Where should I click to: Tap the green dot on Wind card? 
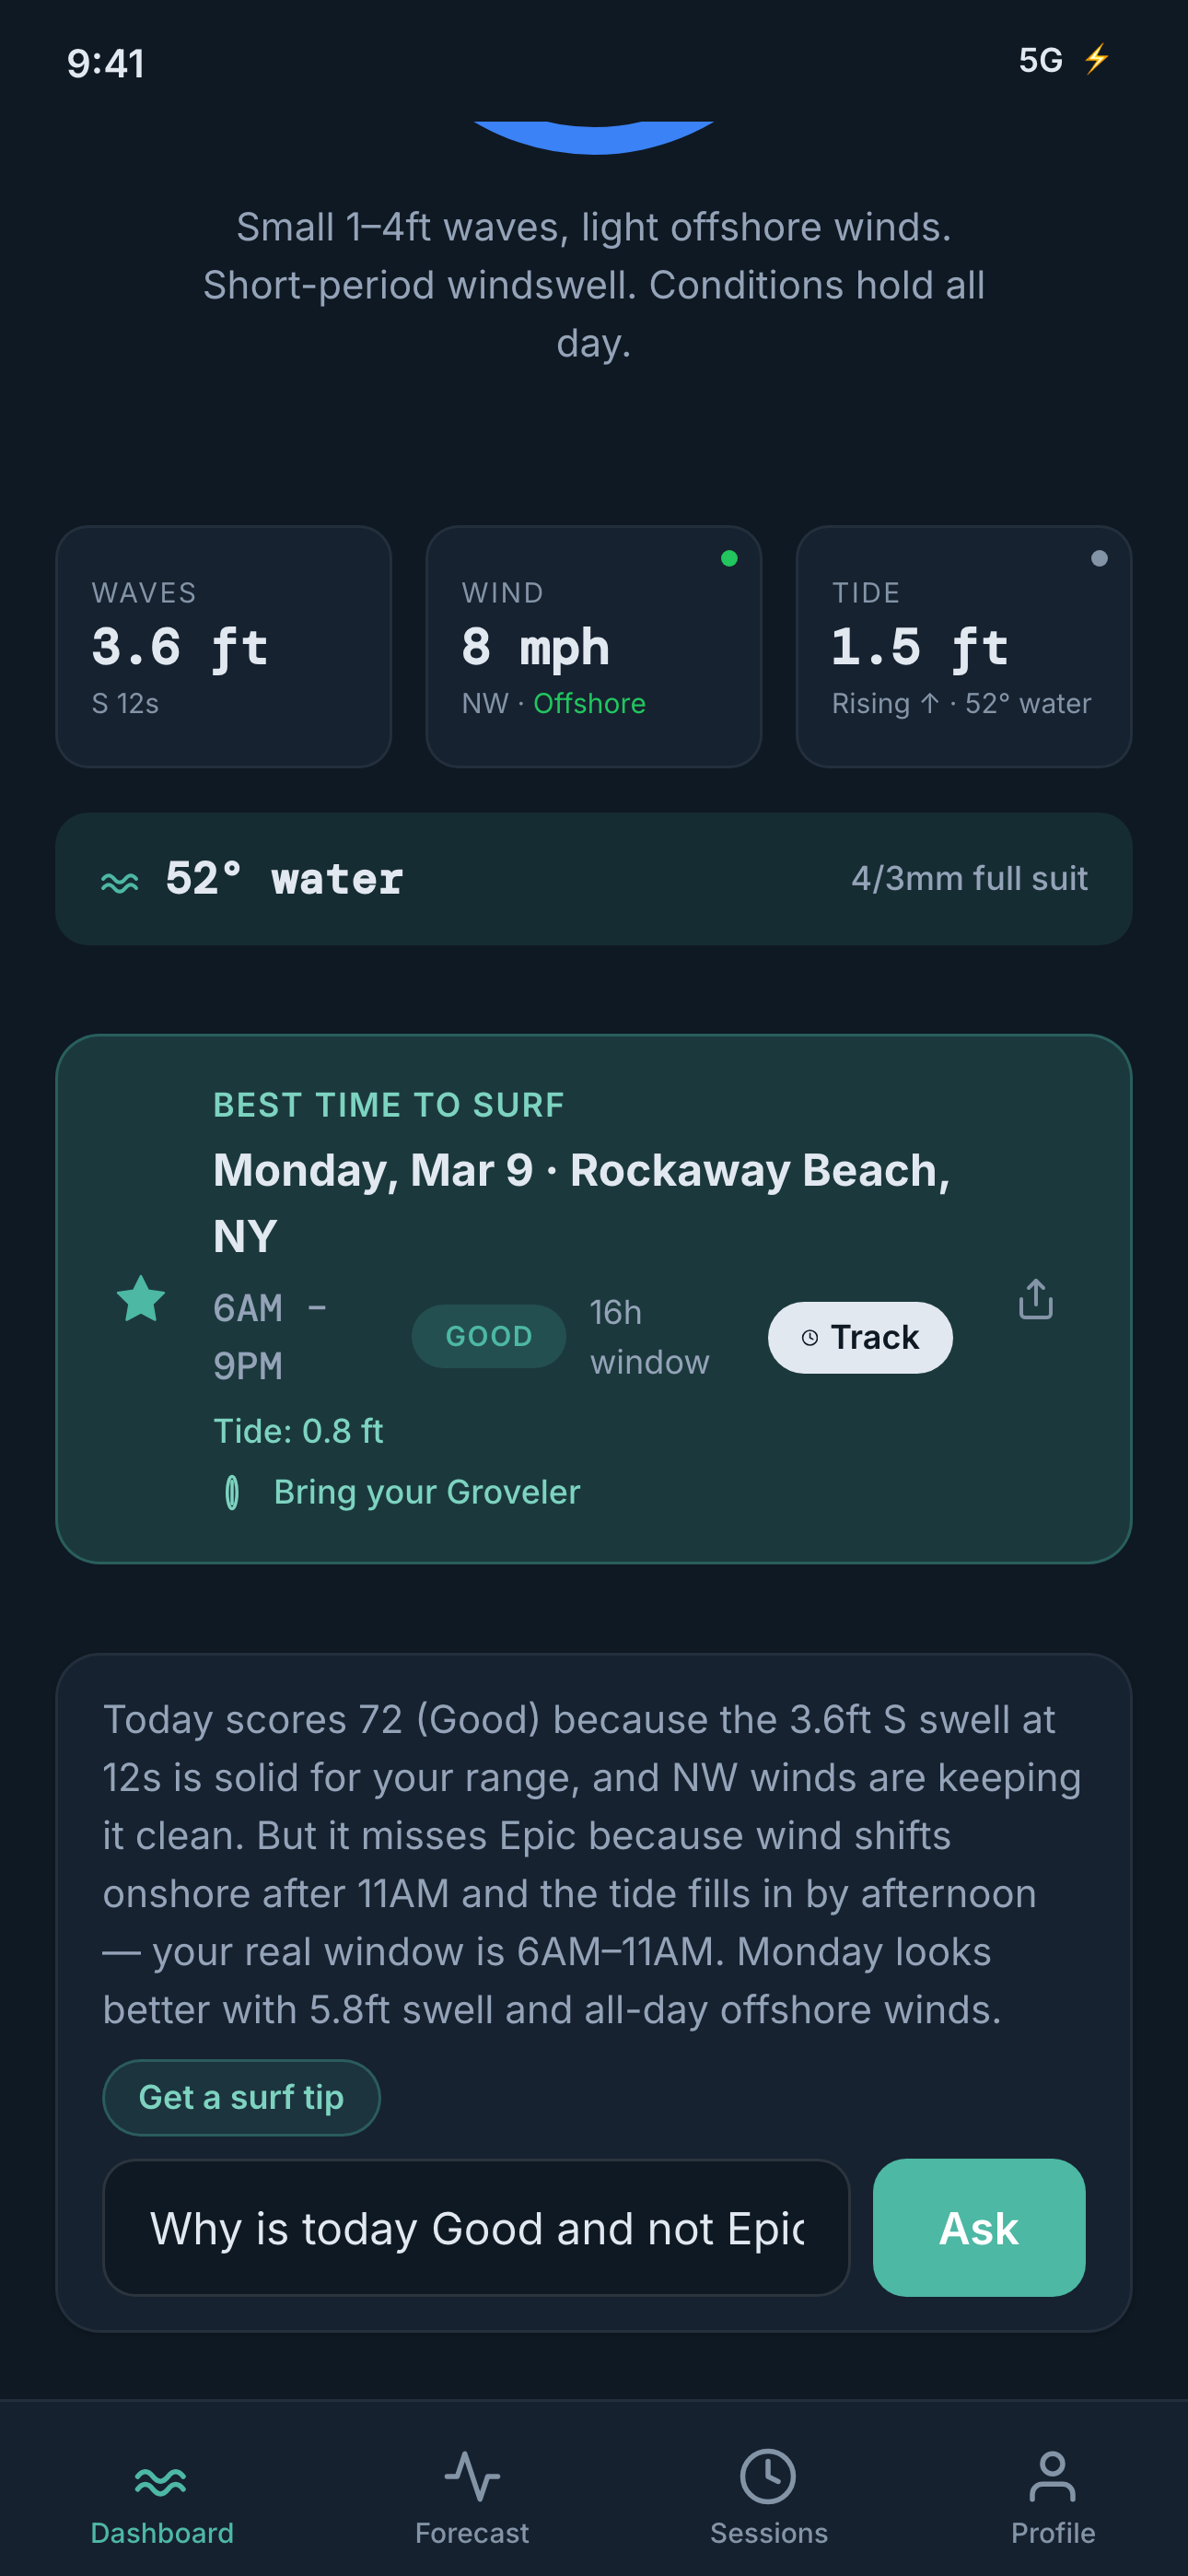(x=729, y=559)
